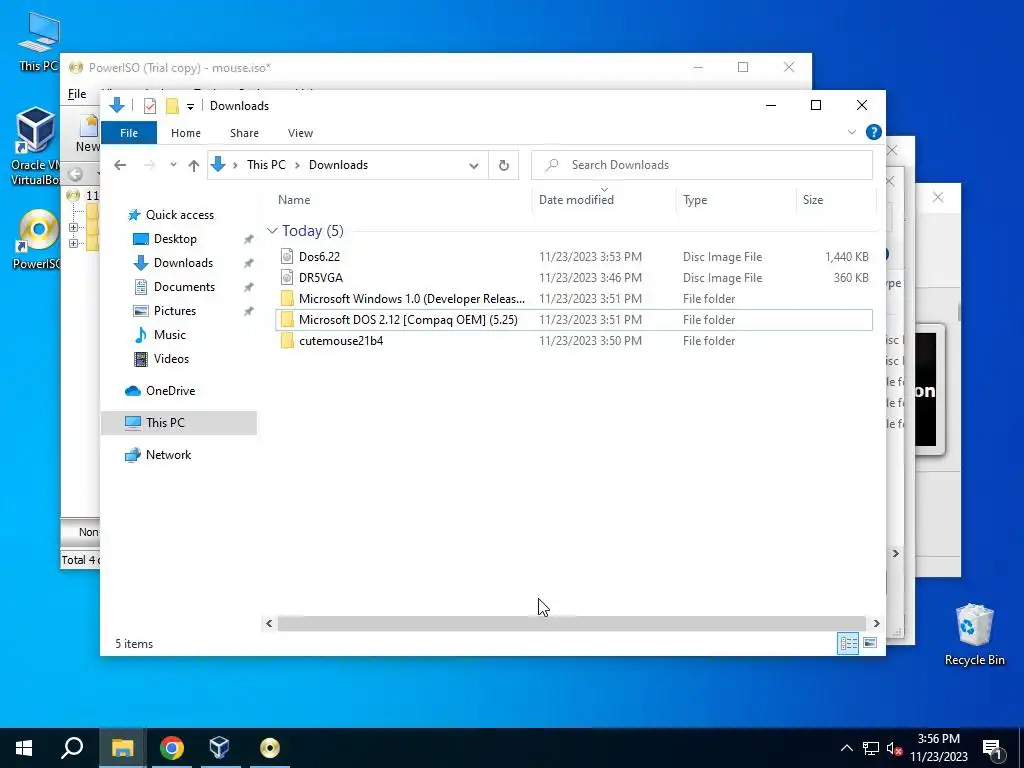The height and width of the screenshot is (768, 1024).
Task: Refresh the Downloads folder view
Action: point(504,165)
